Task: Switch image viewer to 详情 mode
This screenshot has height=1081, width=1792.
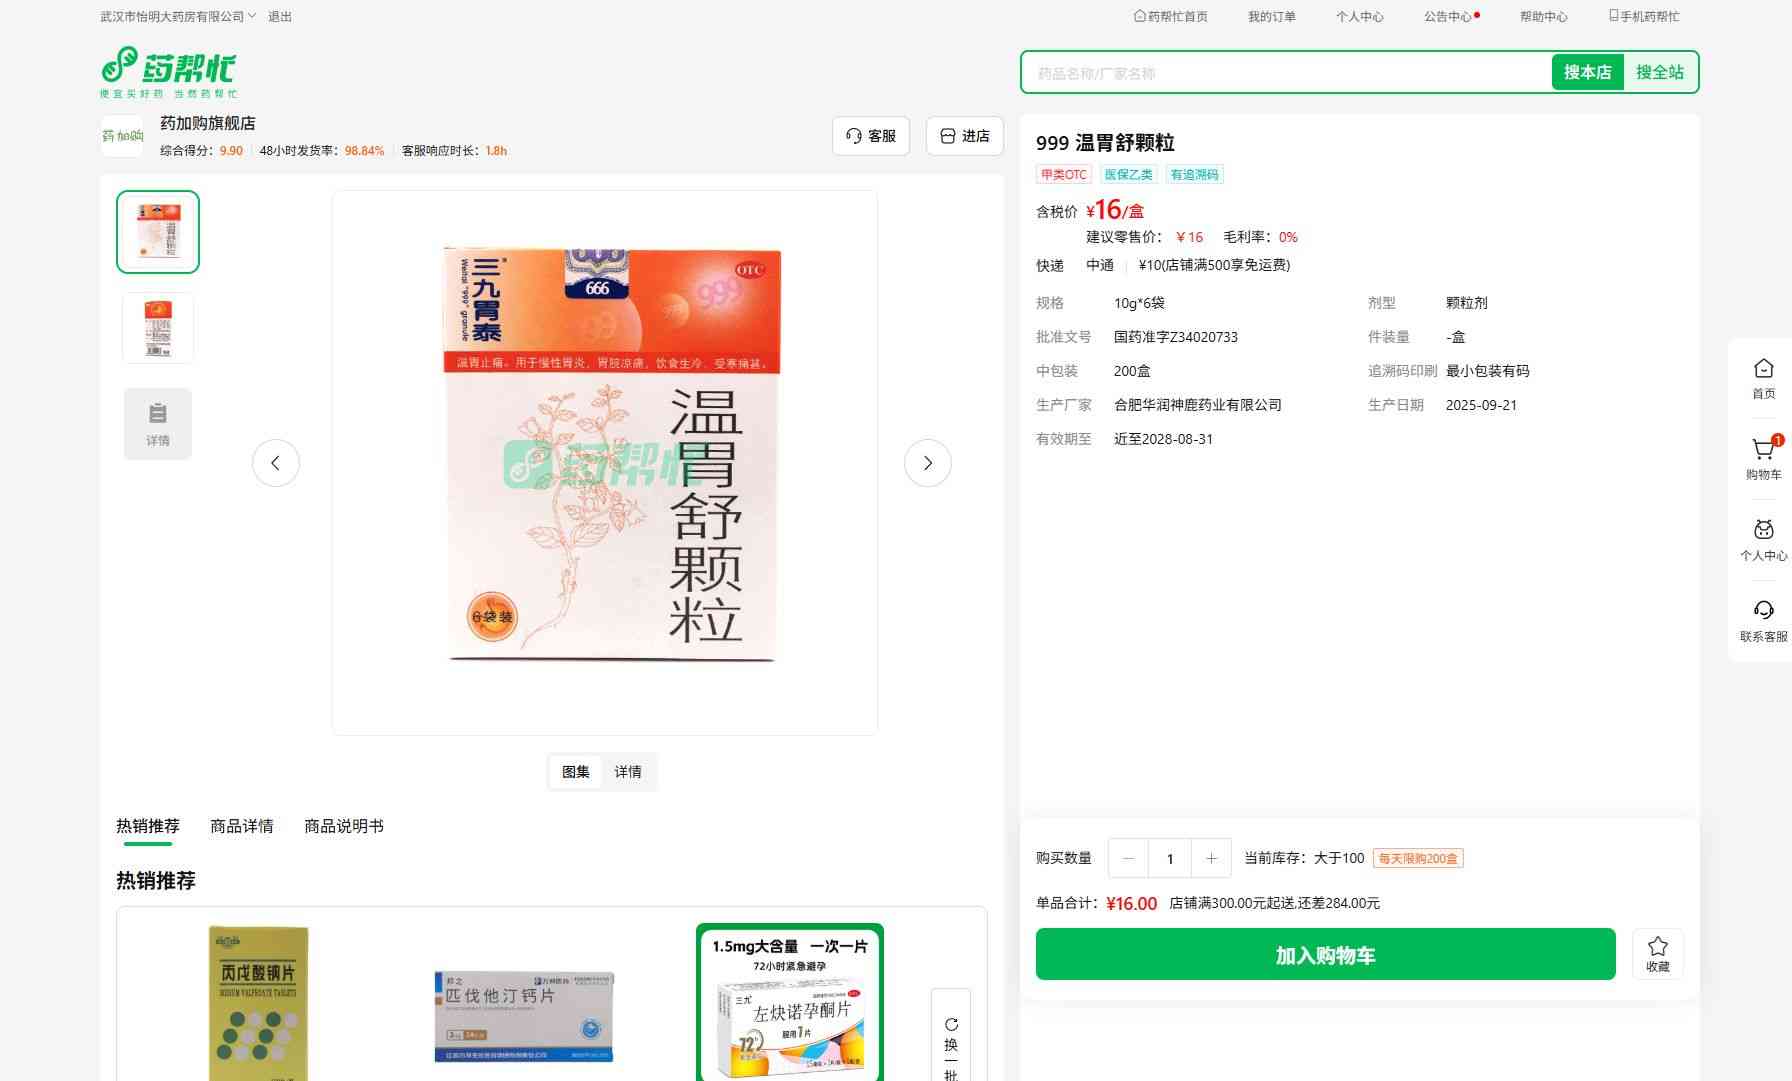Action: (x=628, y=772)
